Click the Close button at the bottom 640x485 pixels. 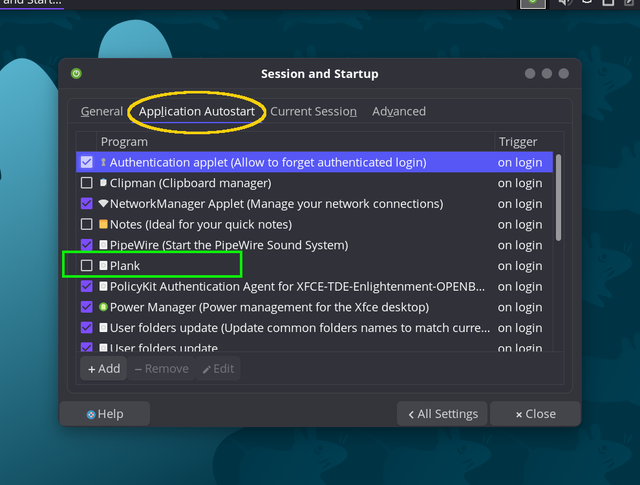pos(535,414)
